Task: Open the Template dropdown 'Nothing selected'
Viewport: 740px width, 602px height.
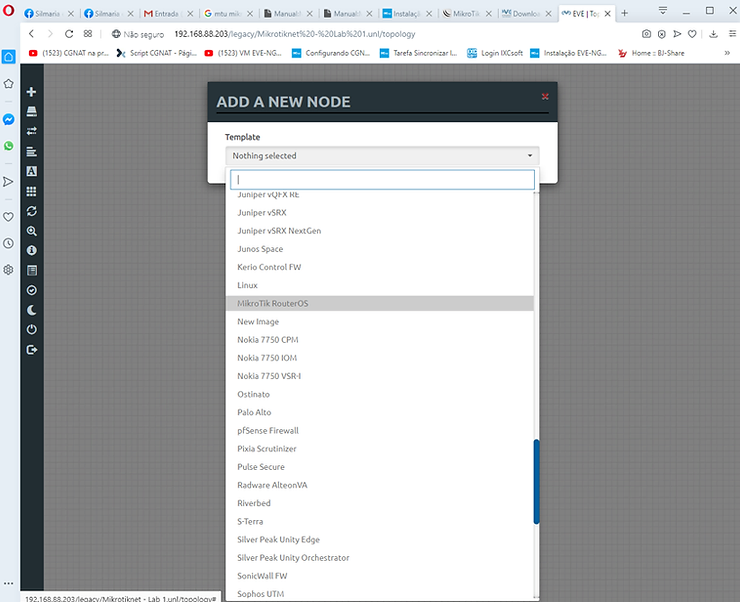Action: 382,156
